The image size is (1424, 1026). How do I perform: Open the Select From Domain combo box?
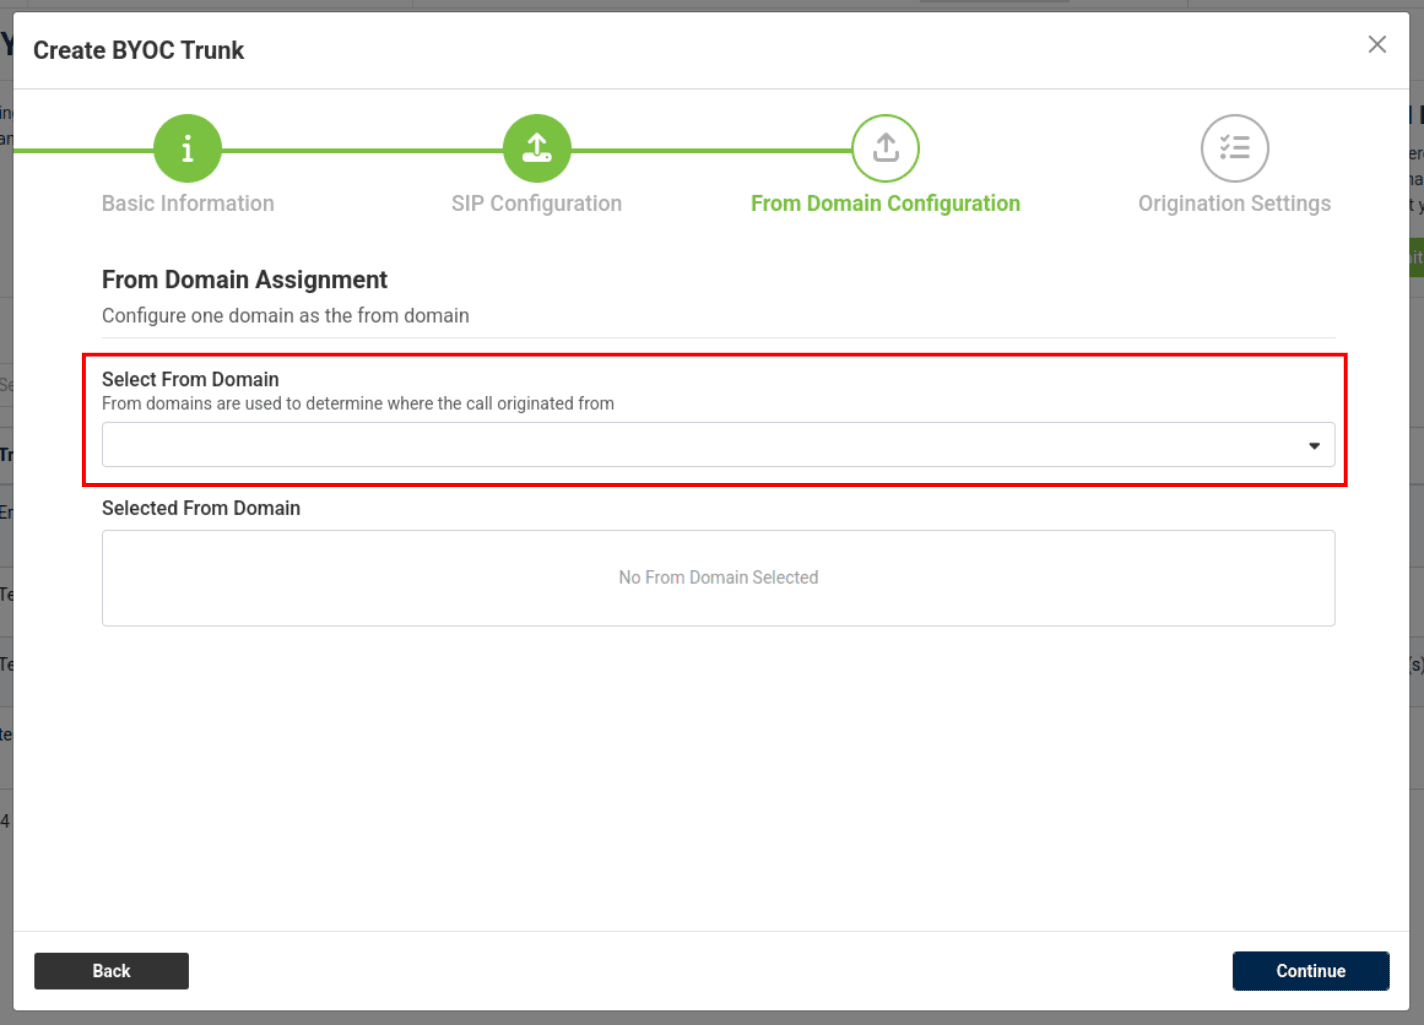(700, 445)
